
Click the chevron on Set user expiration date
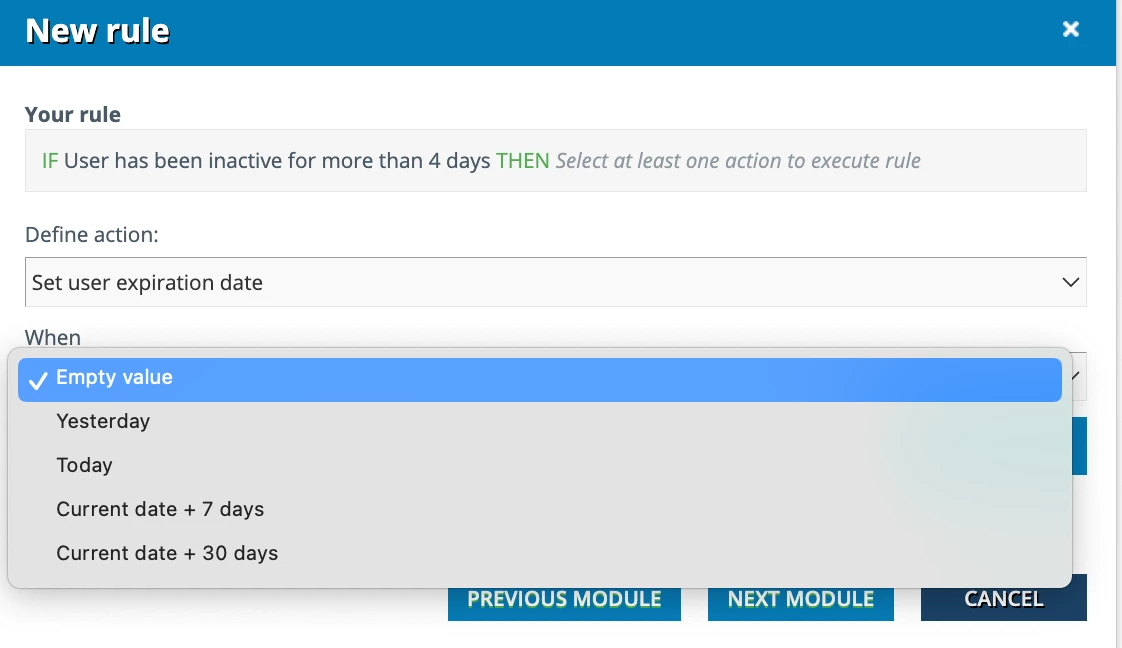point(1070,283)
